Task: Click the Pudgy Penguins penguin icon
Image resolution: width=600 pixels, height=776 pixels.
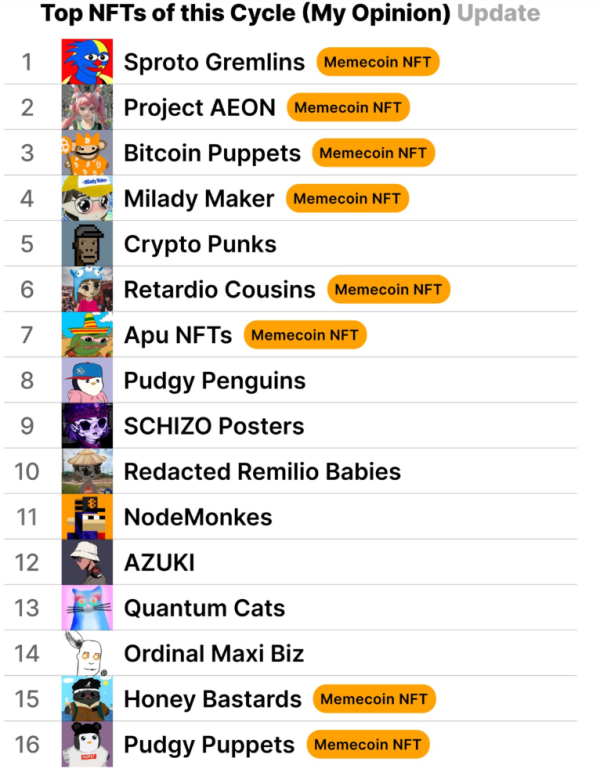Action: tap(87, 381)
